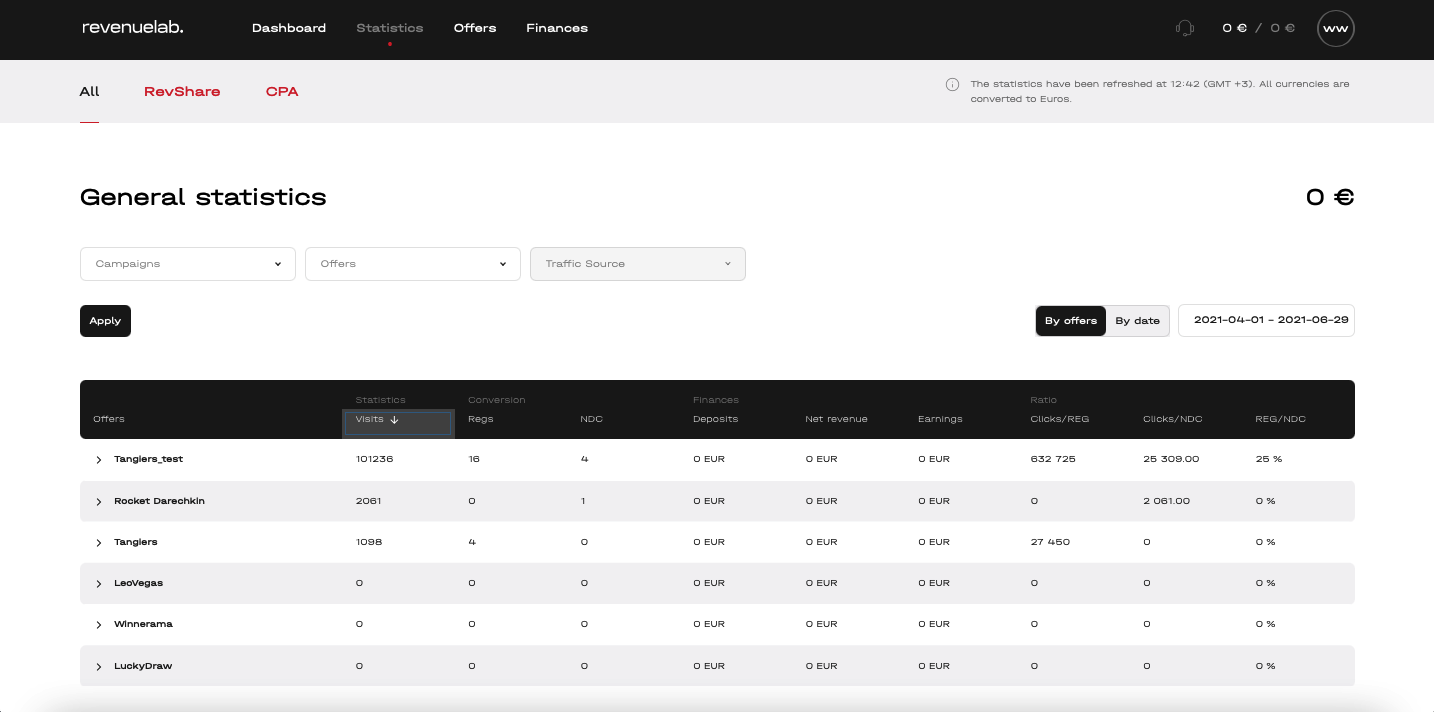
Task: Click the visits value 2061
Action: (368, 501)
